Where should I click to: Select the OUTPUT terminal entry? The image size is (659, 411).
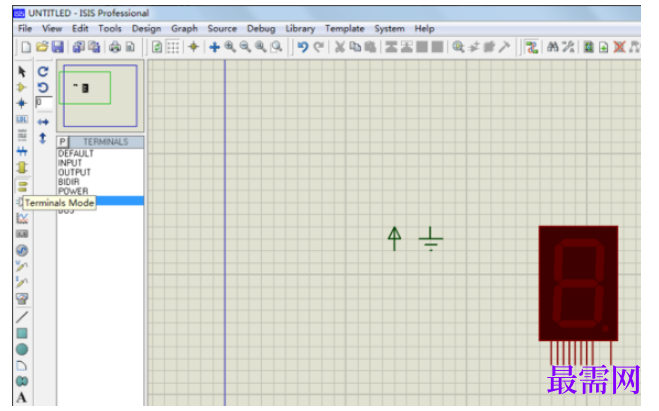click(74, 172)
